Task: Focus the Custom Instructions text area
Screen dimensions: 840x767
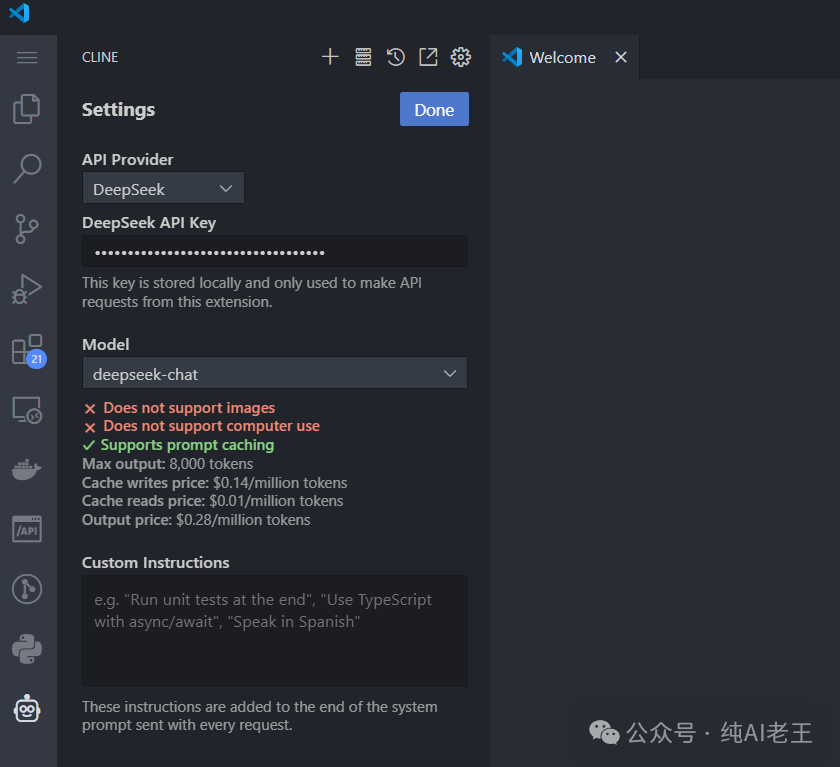Action: click(x=275, y=631)
